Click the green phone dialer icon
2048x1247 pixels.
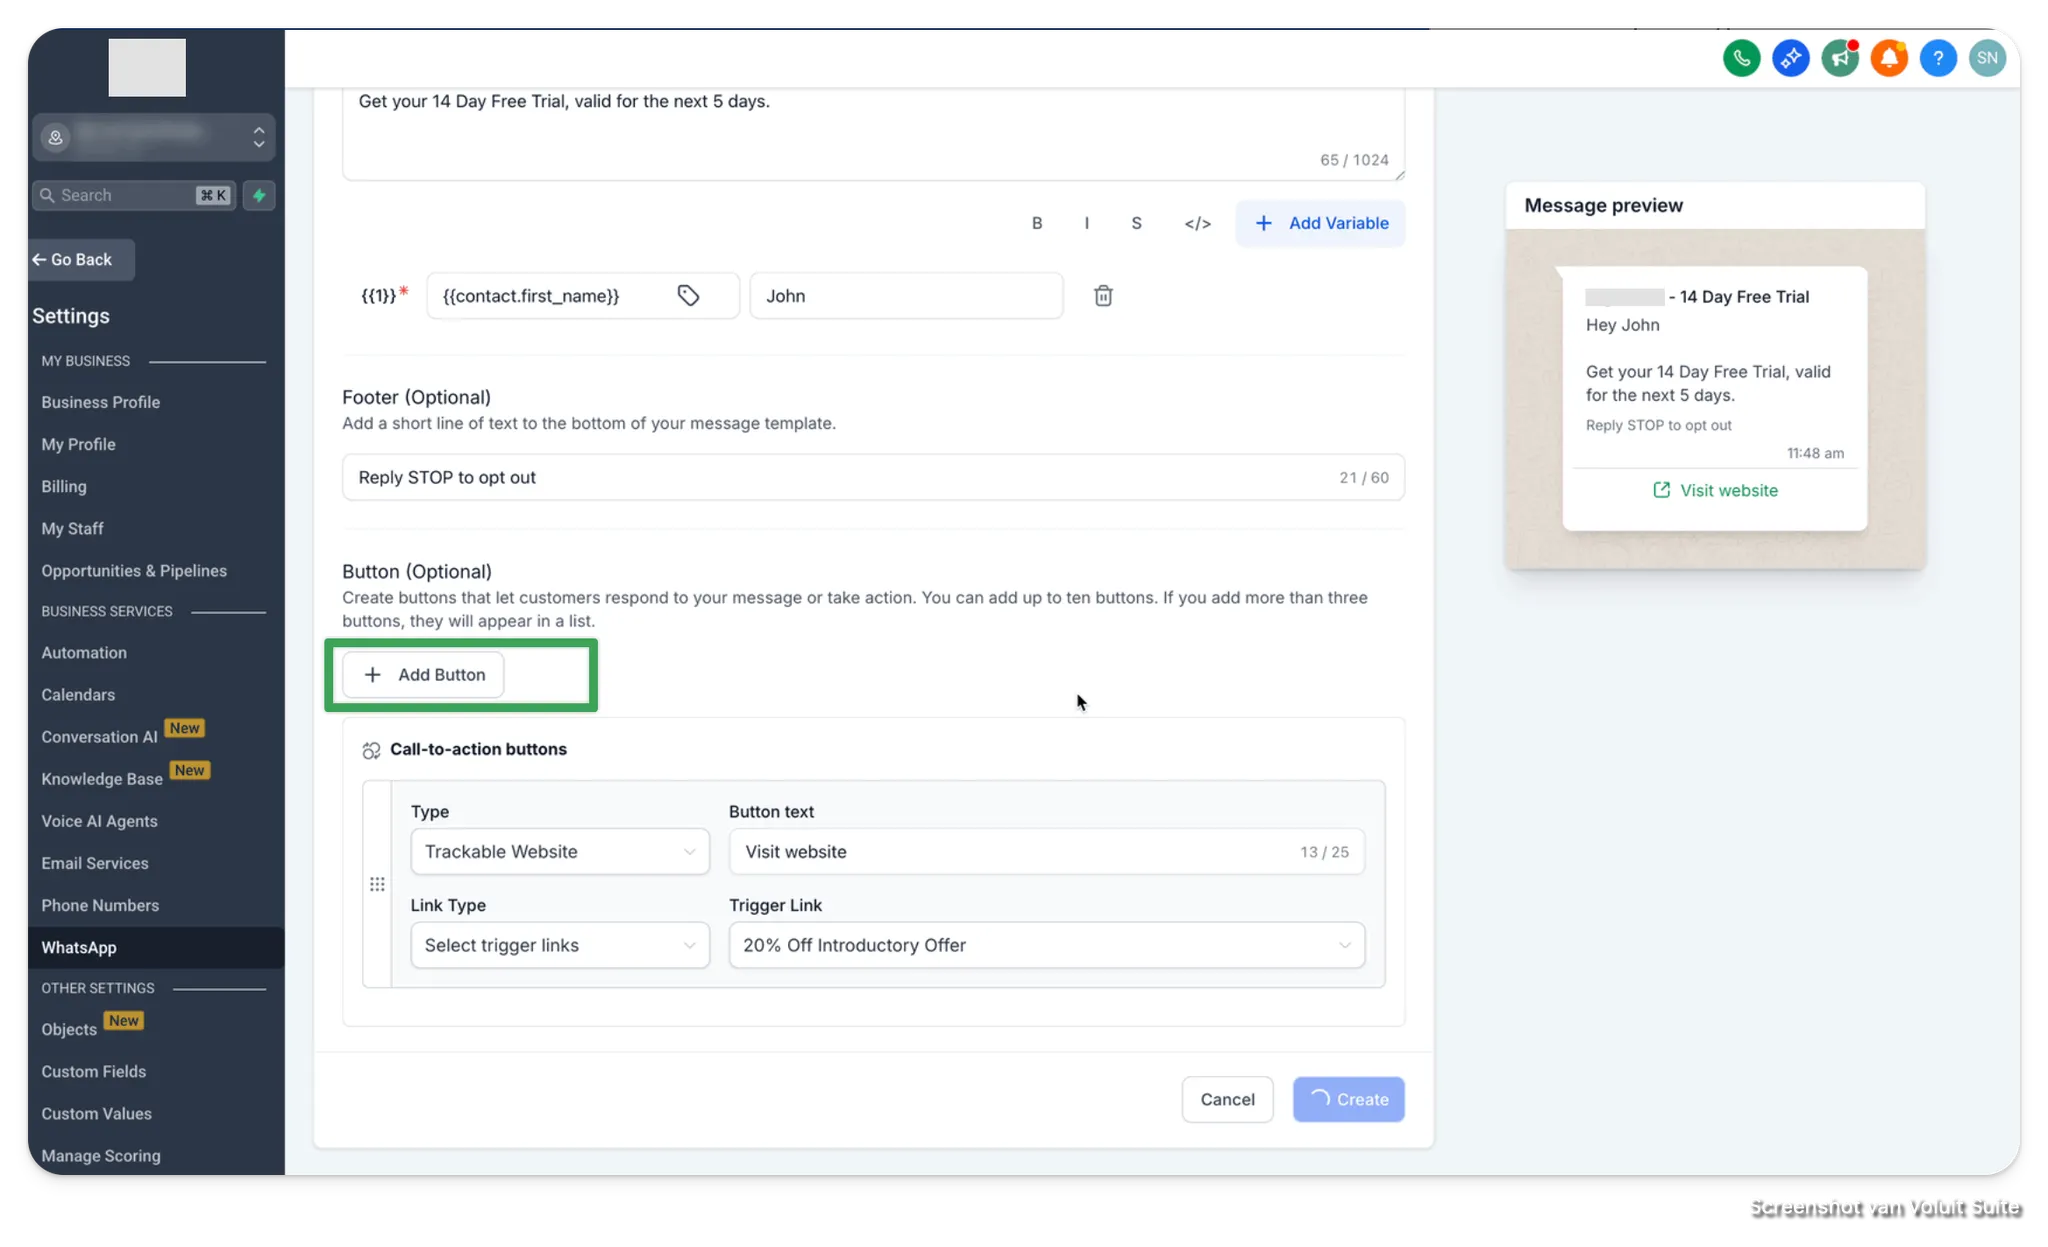pos(1741,58)
